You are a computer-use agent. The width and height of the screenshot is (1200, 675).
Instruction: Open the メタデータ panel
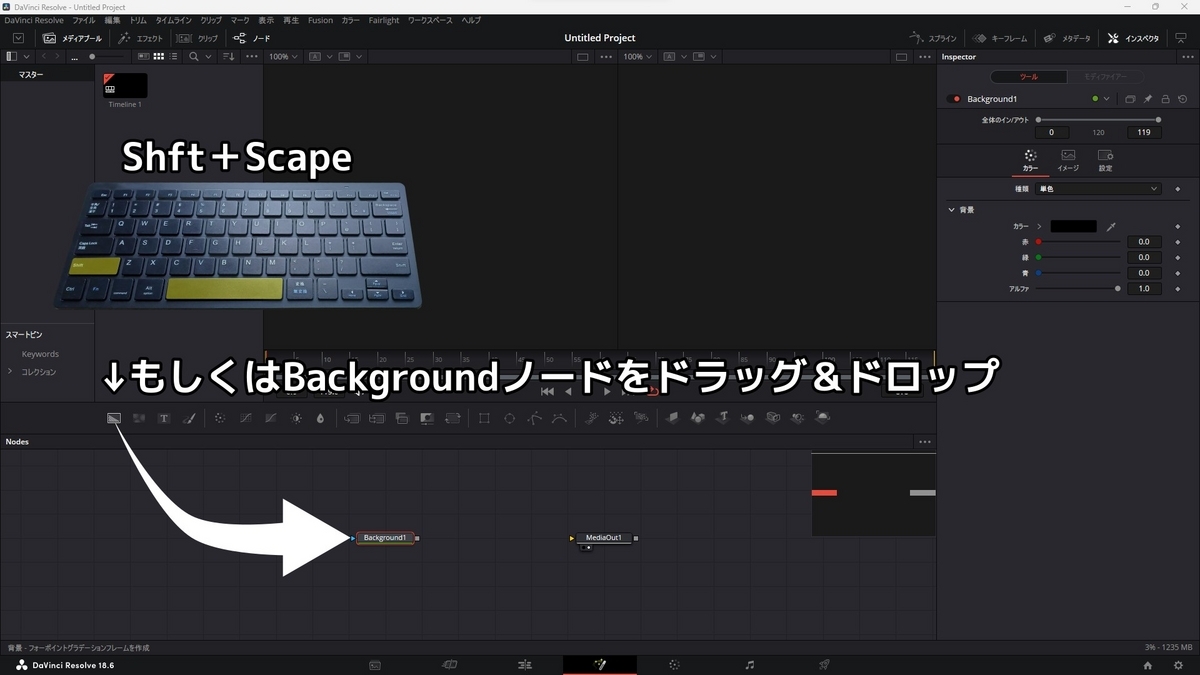[1067, 38]
